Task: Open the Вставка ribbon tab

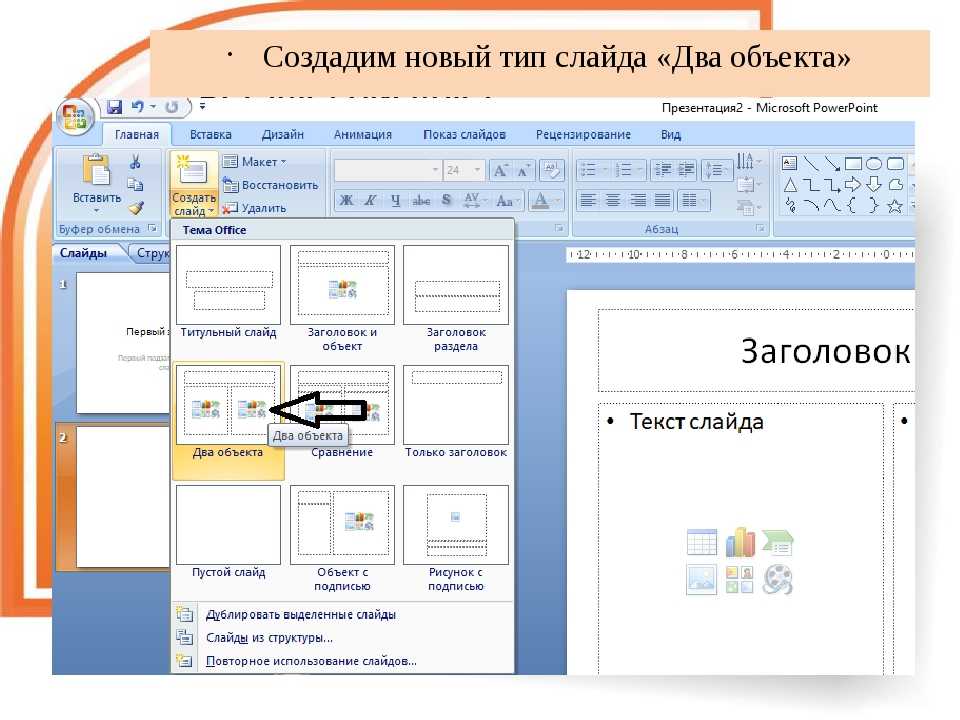Action: [x=211, y=135]
